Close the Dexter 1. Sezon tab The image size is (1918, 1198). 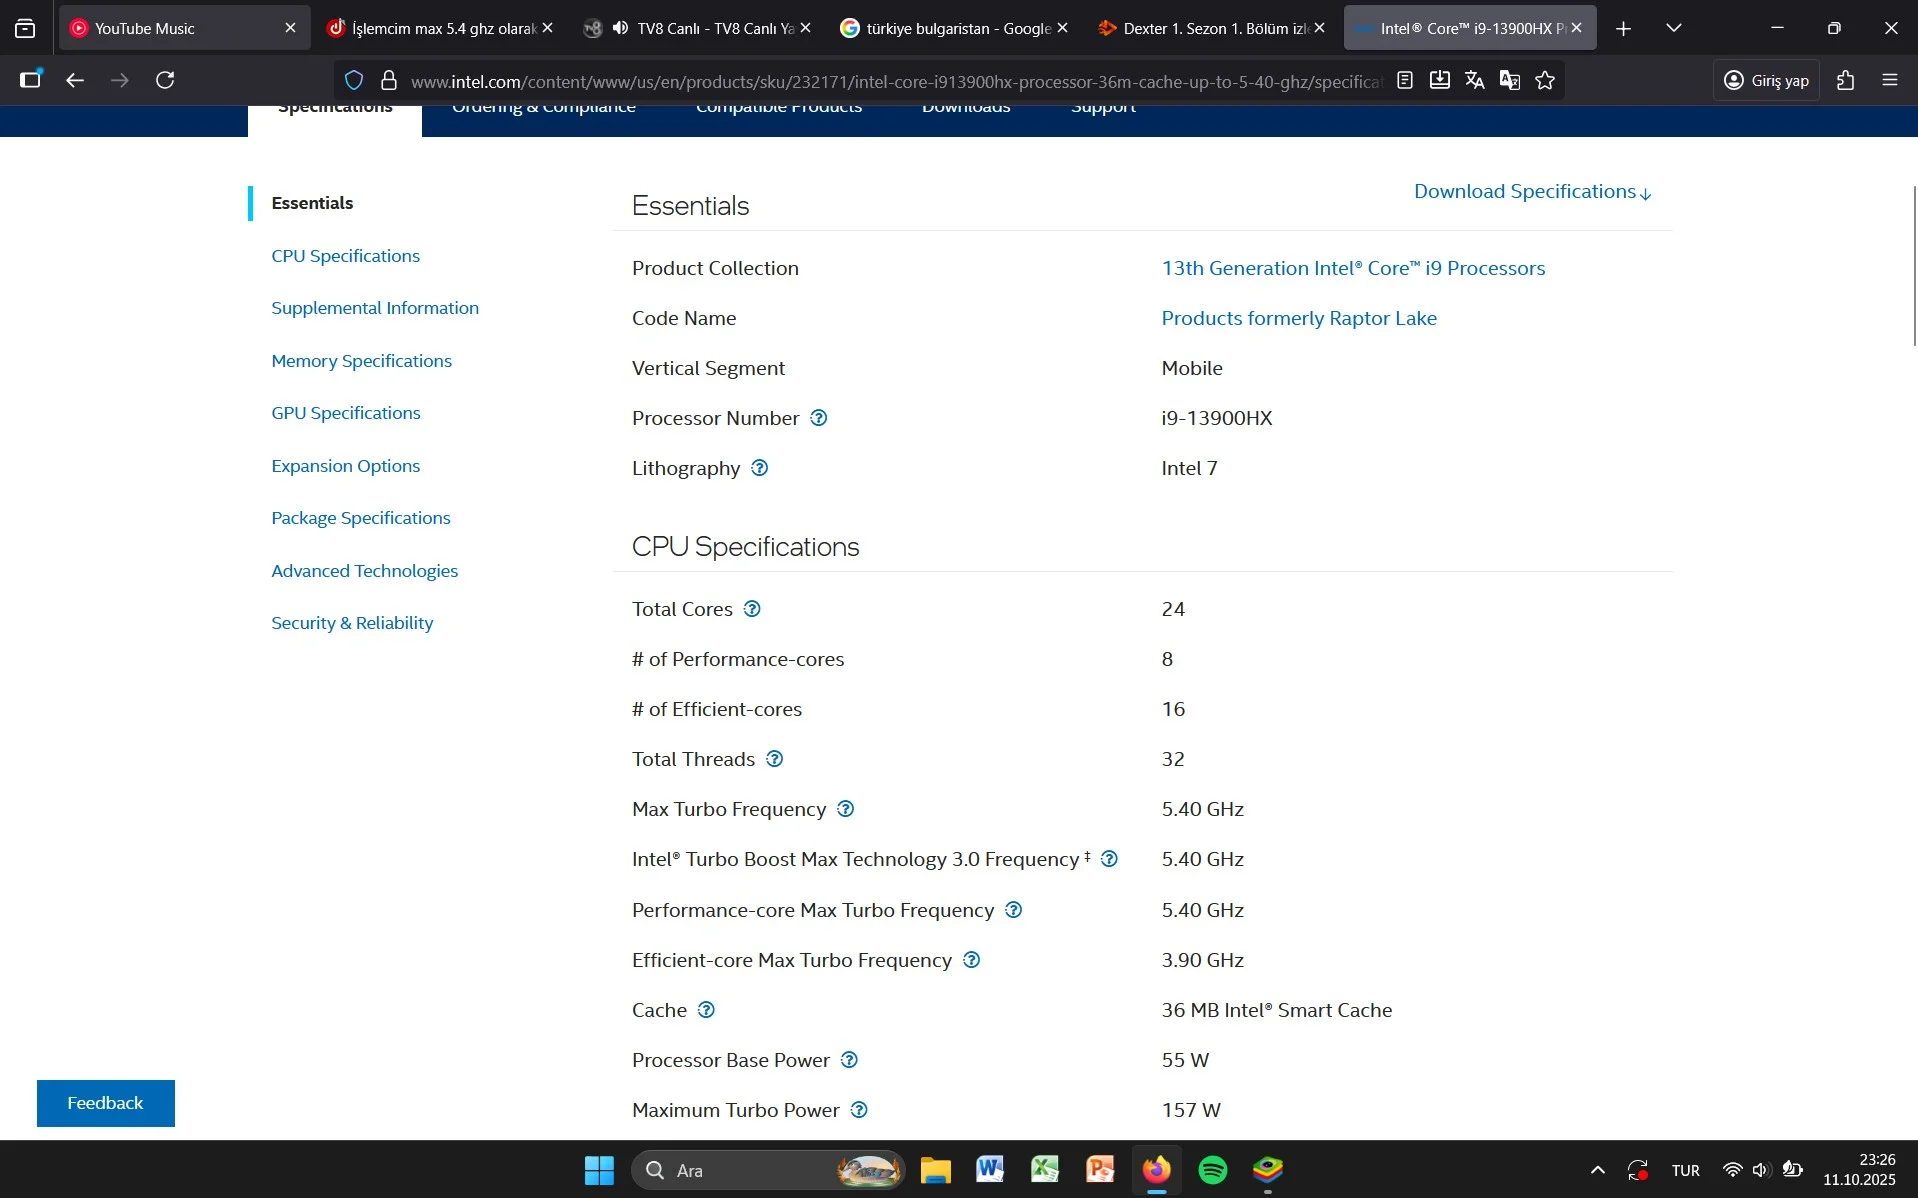[x=1320, y=28]
